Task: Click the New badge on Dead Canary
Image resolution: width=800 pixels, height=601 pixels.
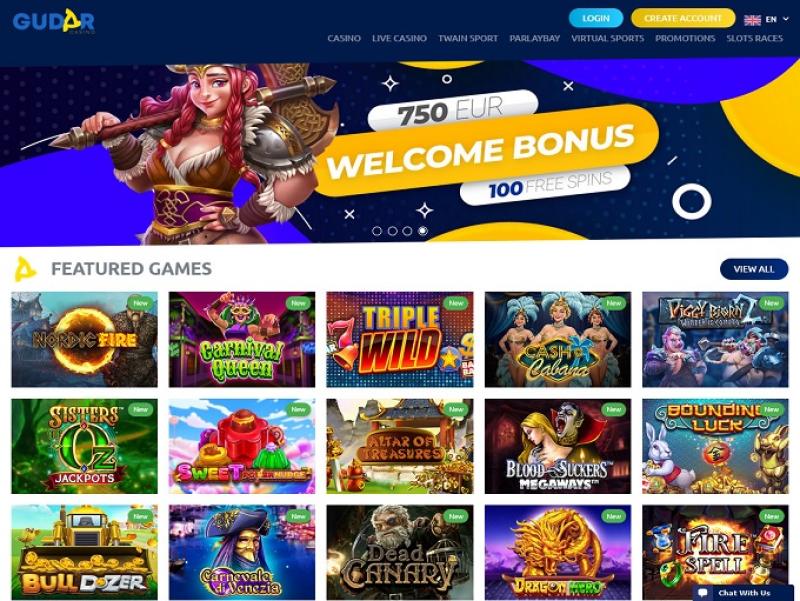Action: click(x=455, y=516)
